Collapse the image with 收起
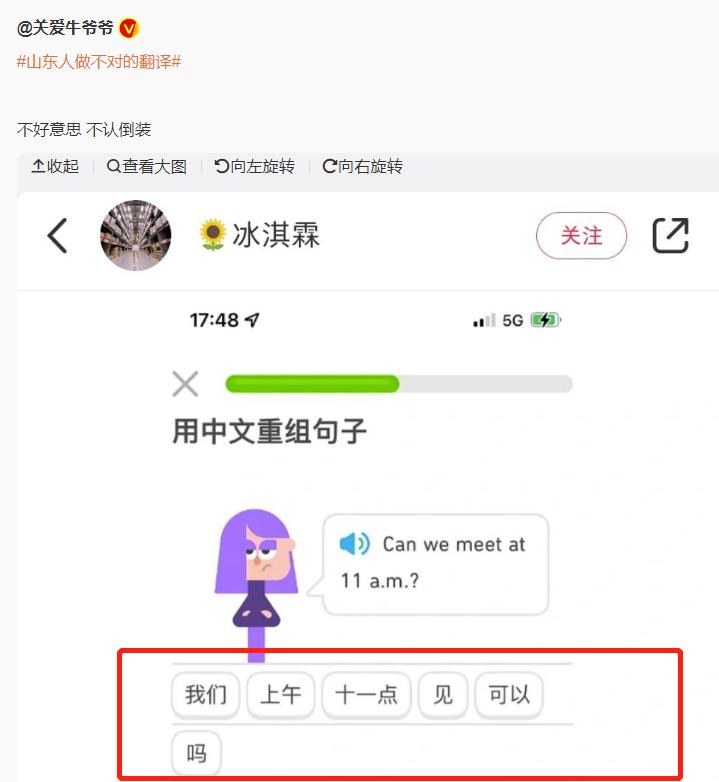The height and width of the screenshot is (782, 719). click(x=55, y=166)
